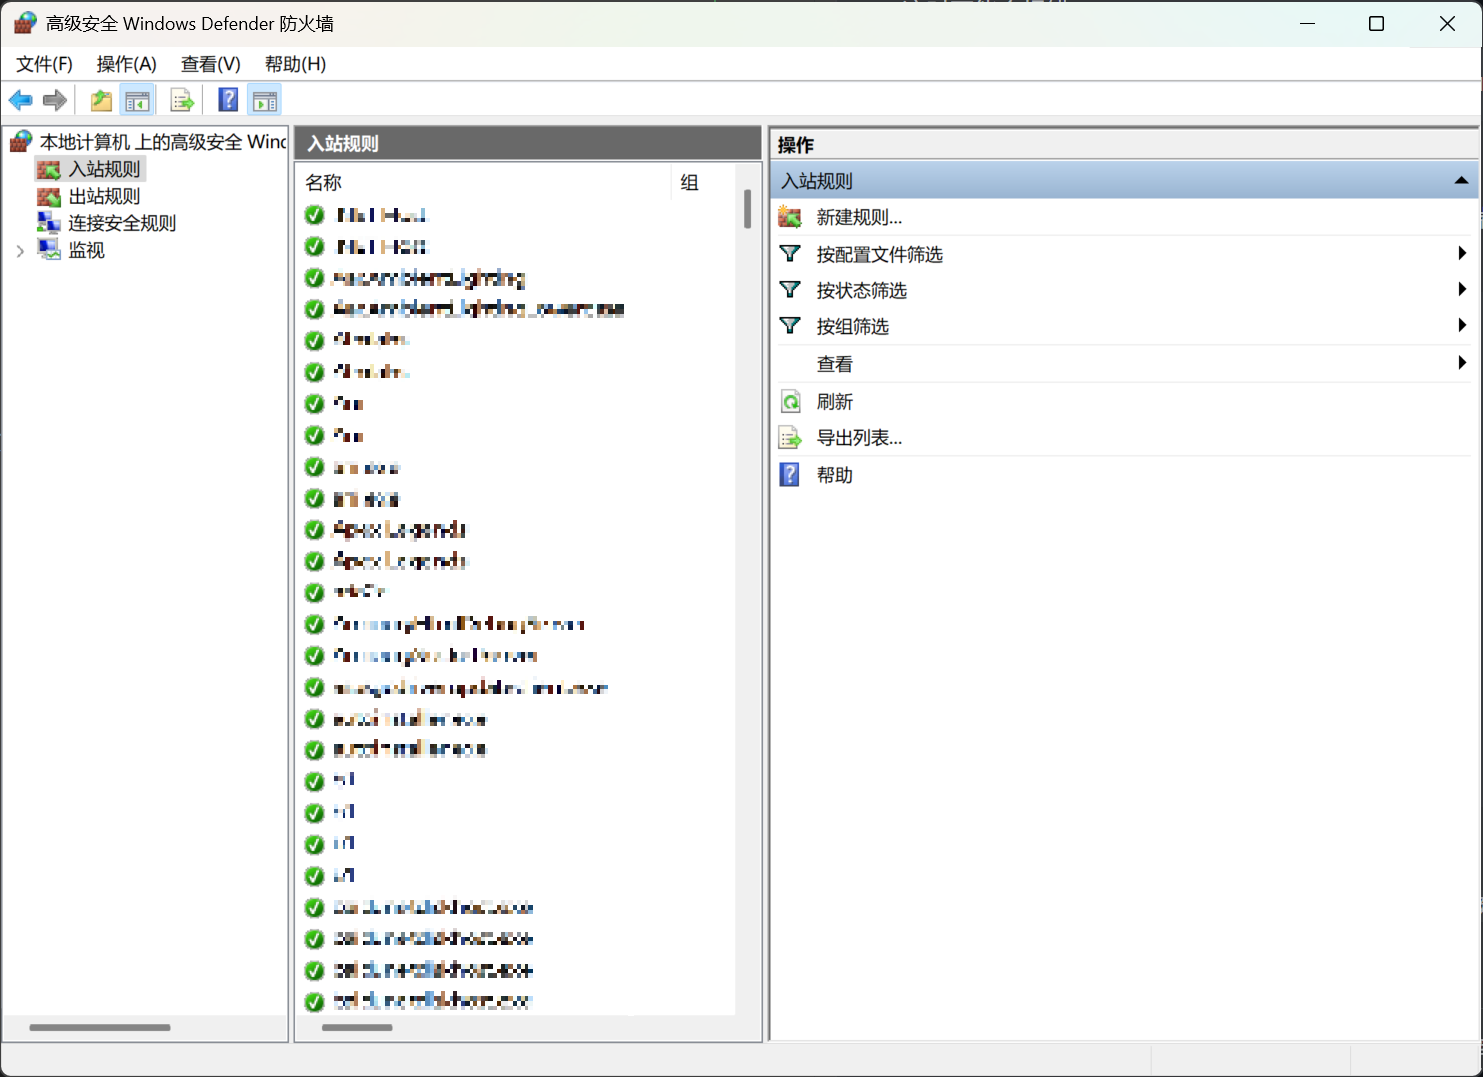This screenshot has width=1483, height=1077.
Task: Click 导出列表... in the actions pane
Action: tap(859, 438)
